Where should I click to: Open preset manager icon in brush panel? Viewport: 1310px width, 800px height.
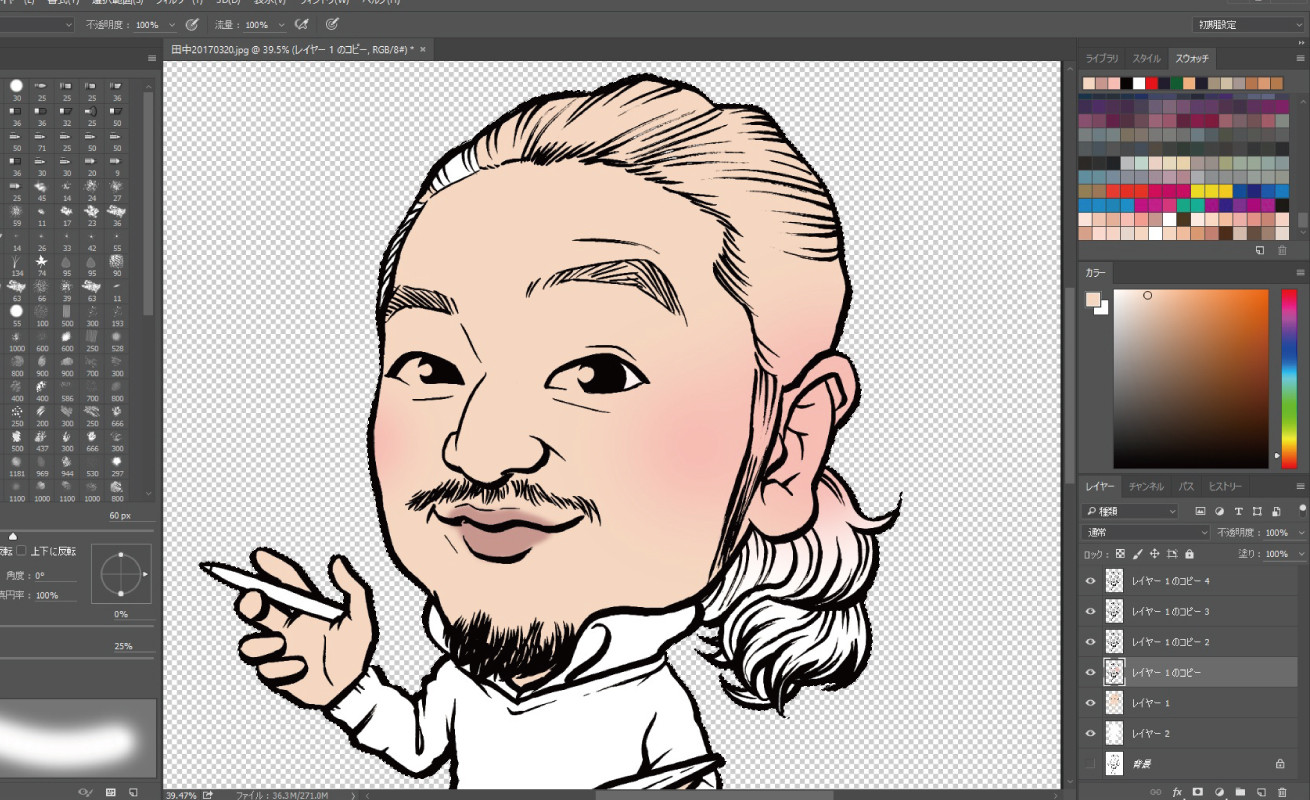(111, 792)
